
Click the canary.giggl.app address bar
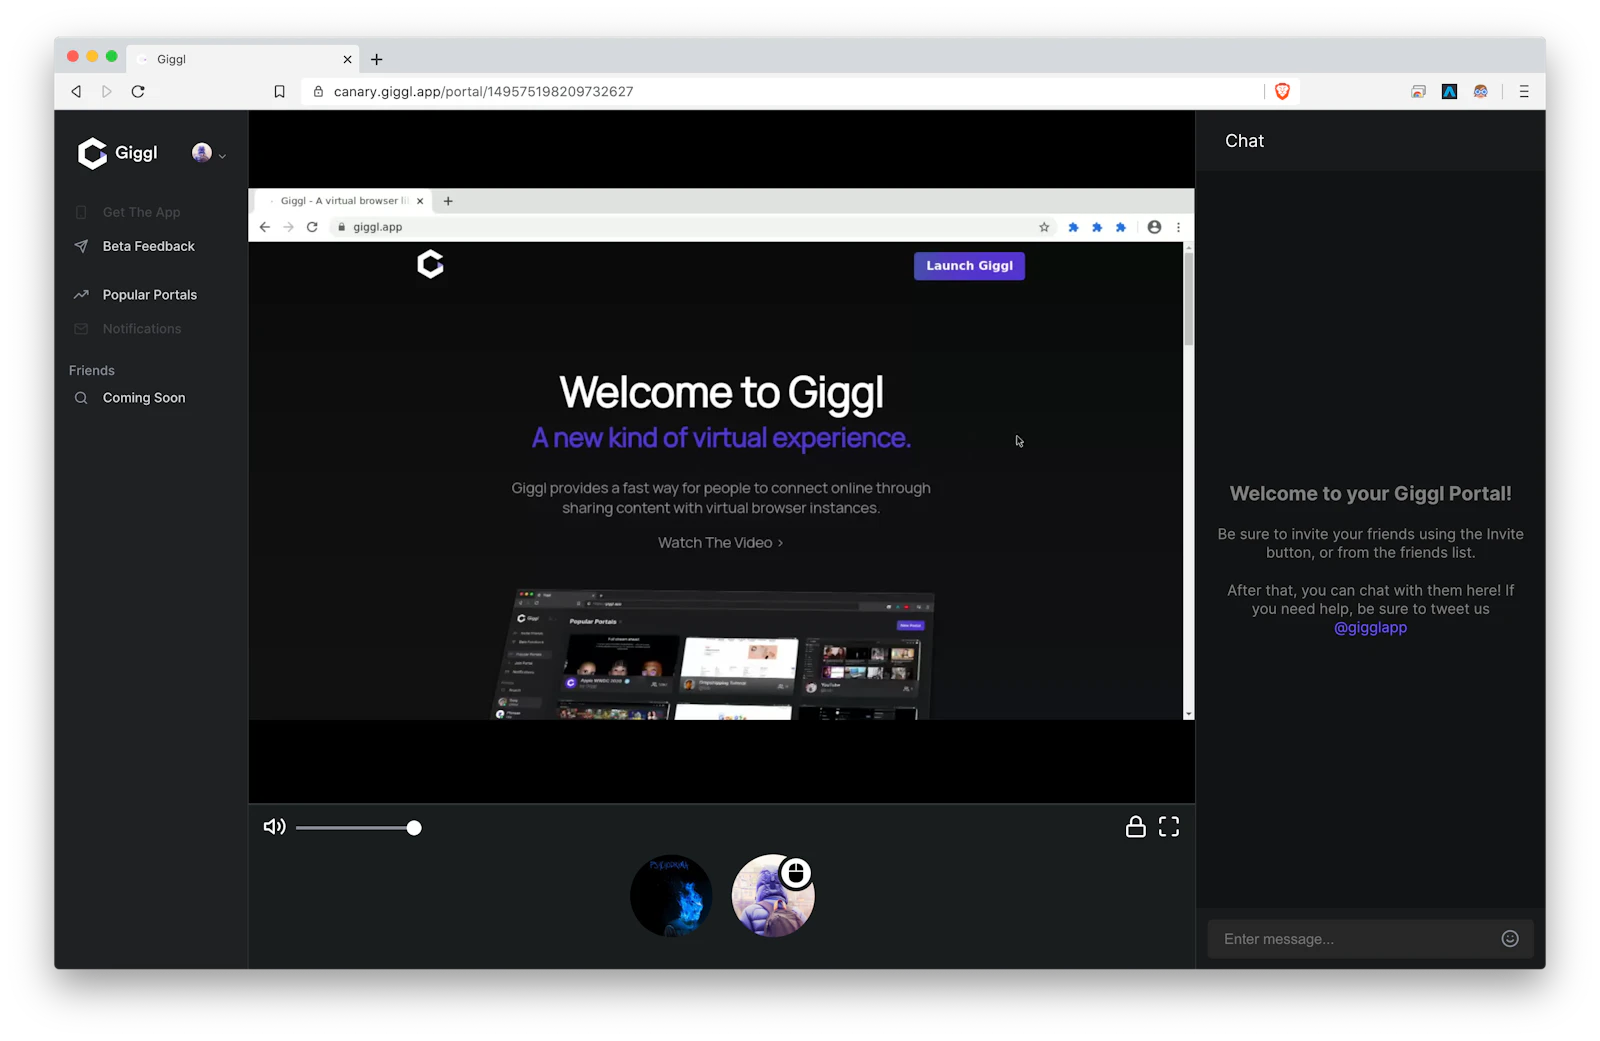(x=780, y=91)
